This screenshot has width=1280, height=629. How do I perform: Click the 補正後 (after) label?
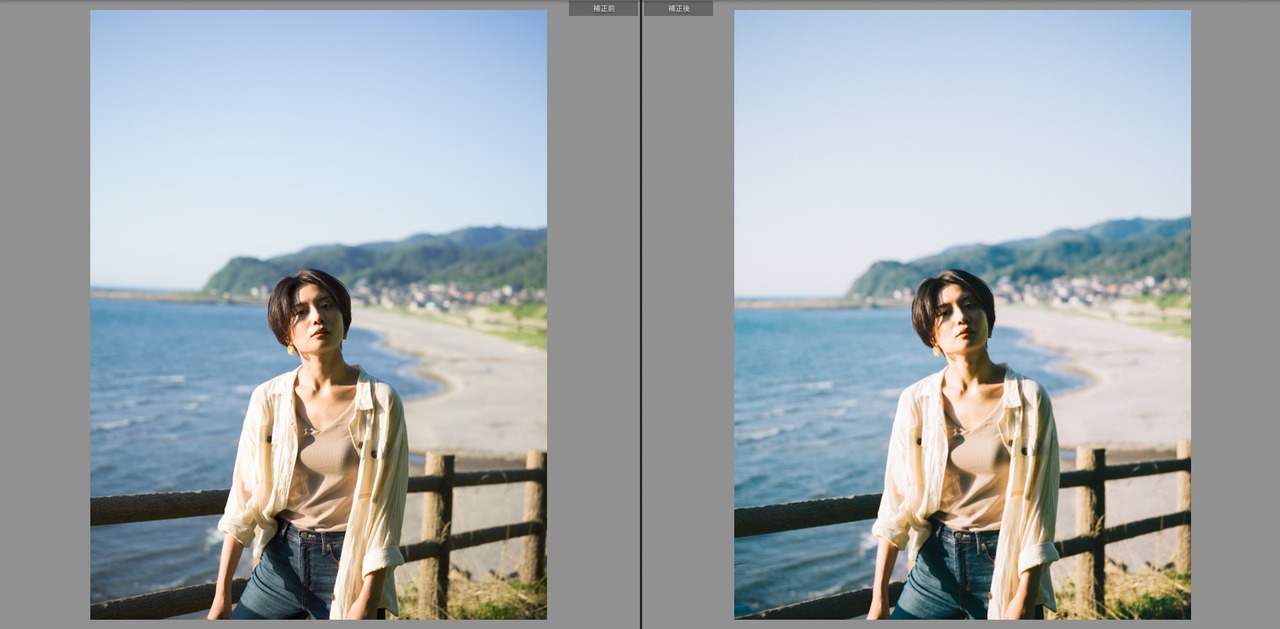(679, 8)
